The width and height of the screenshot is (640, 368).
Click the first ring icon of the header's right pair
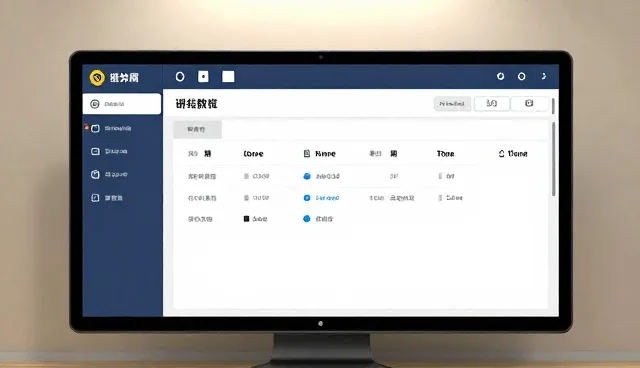tap(500, 76)
